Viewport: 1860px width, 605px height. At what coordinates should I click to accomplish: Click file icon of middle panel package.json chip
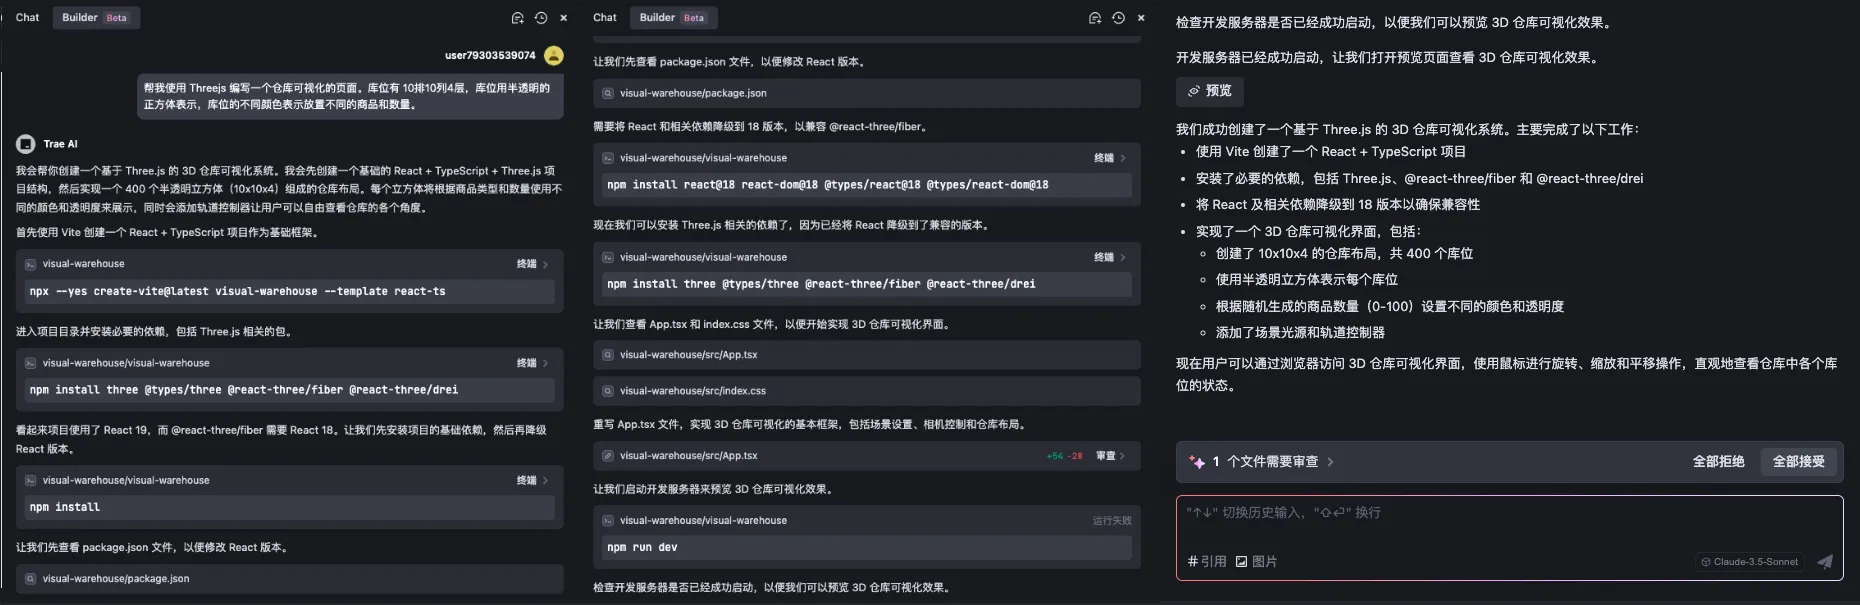[x=608, y=93]
